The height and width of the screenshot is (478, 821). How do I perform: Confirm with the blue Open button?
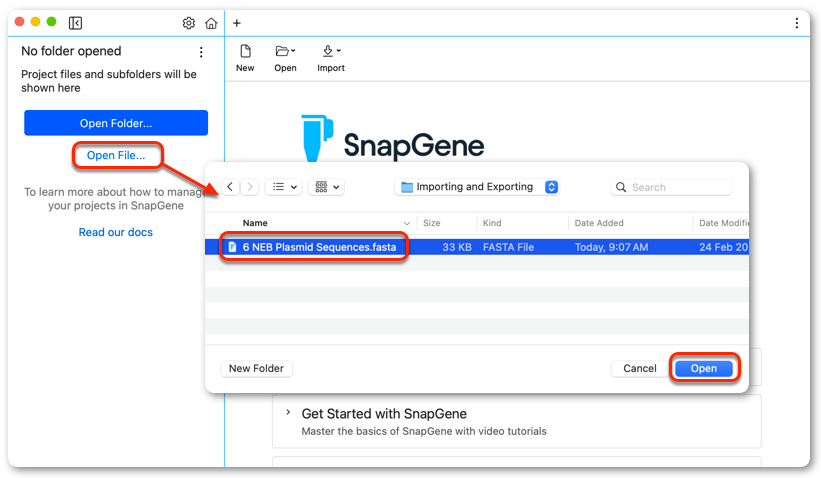pyautogui.click(x=704, y=369)
